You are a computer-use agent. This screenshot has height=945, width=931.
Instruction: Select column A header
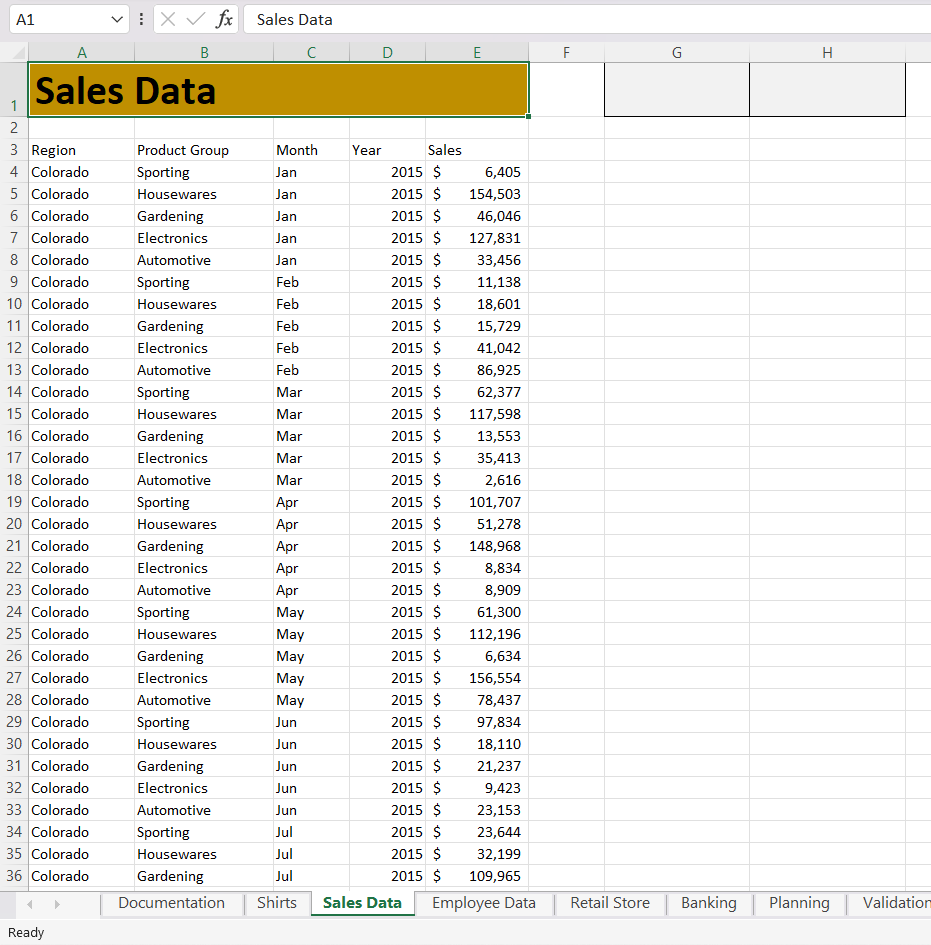coord(81,52)
